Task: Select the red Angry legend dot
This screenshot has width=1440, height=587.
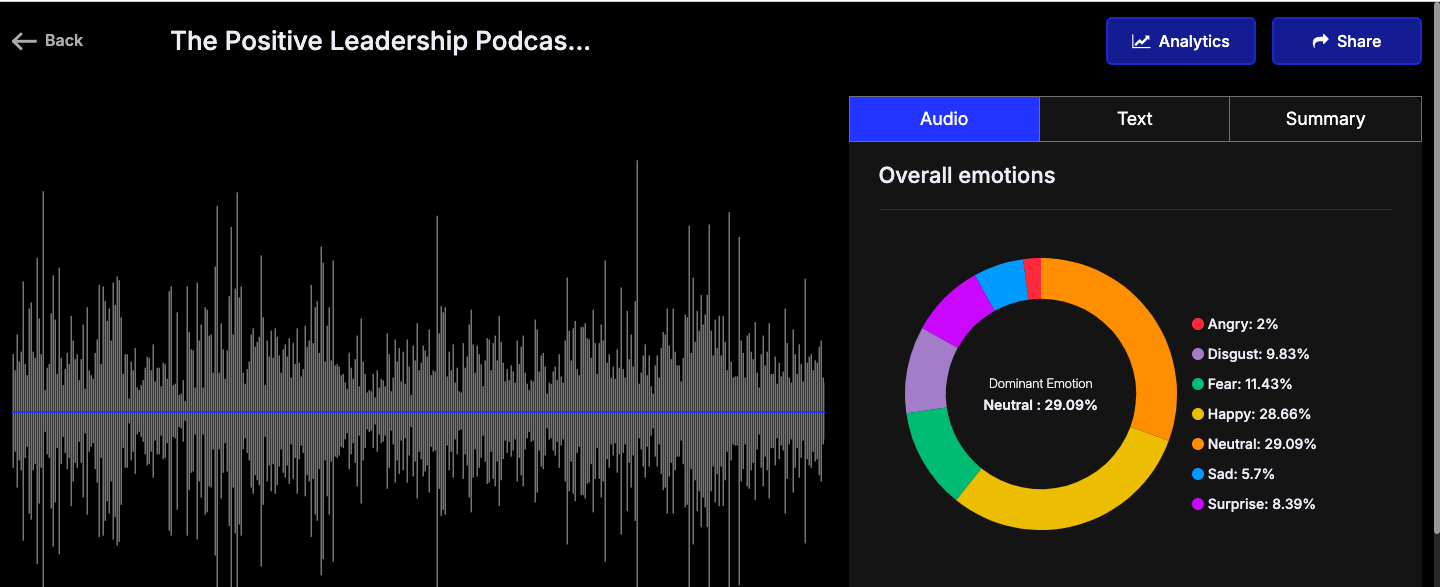Action: 1198,324
